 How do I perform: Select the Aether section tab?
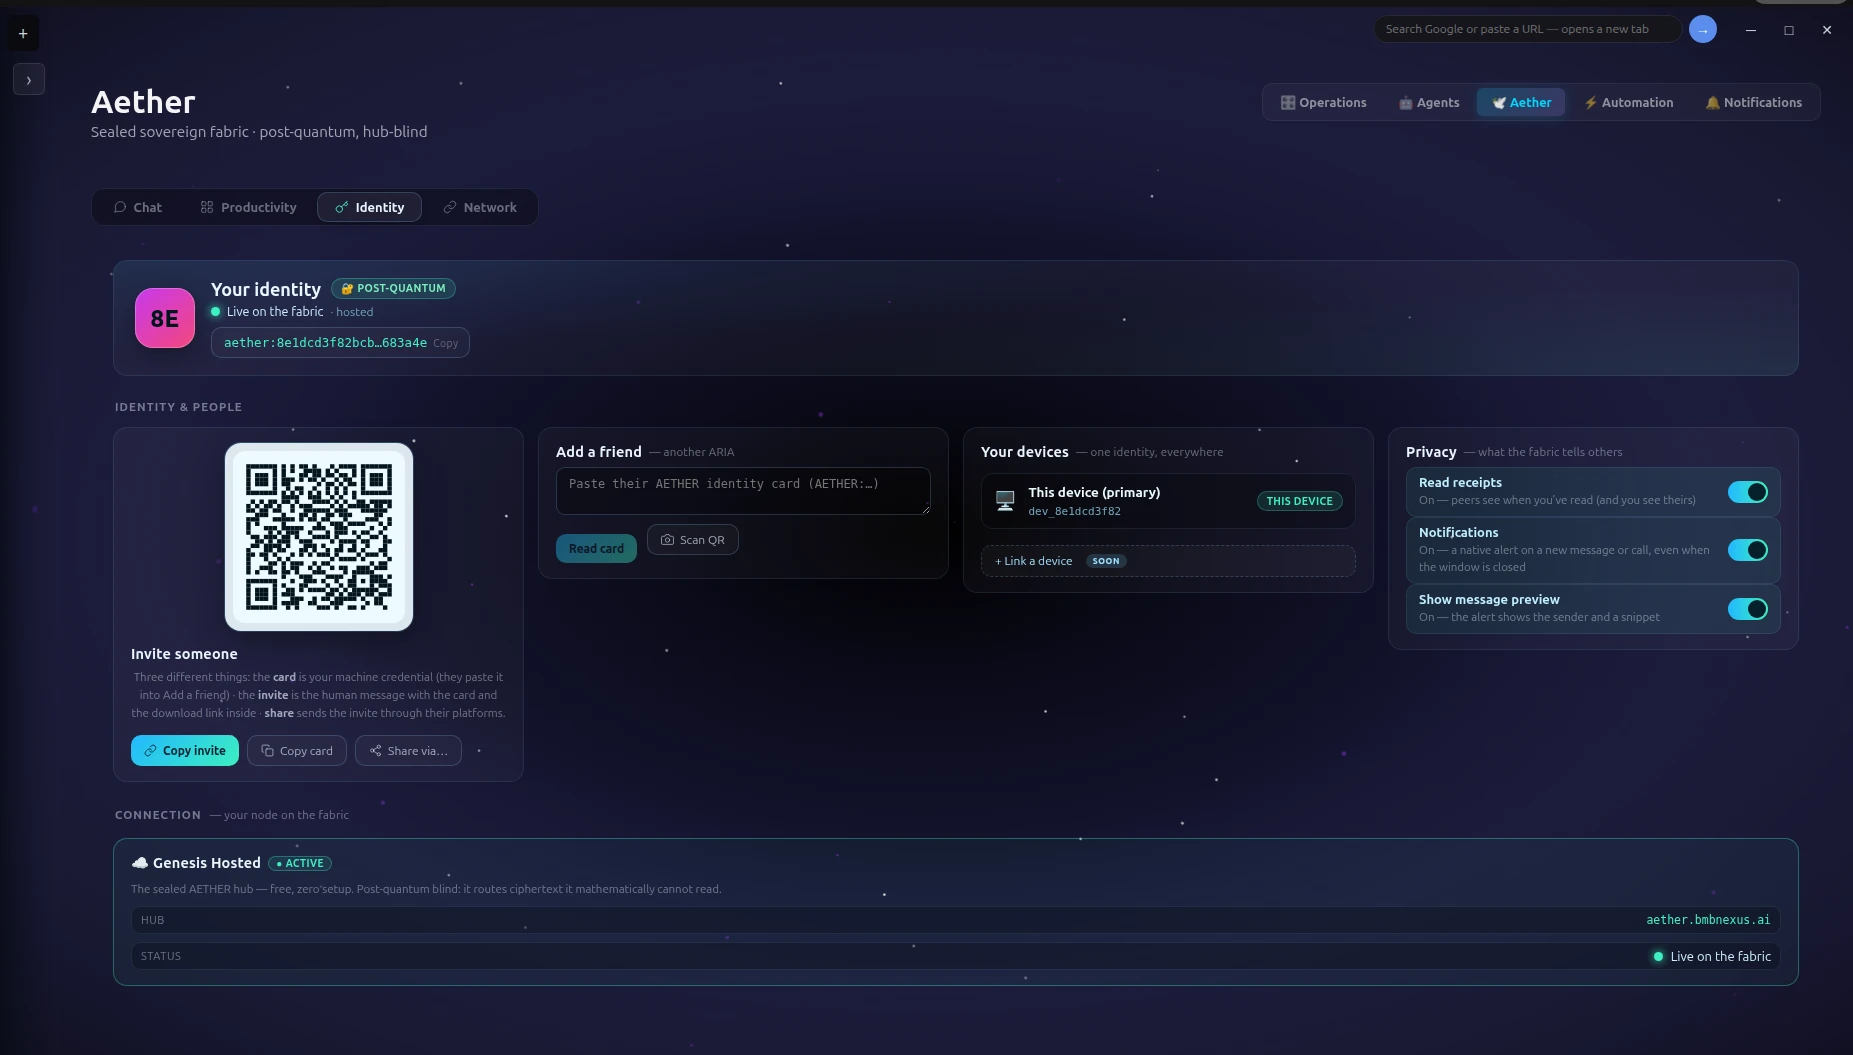(x=1521, y=102)
